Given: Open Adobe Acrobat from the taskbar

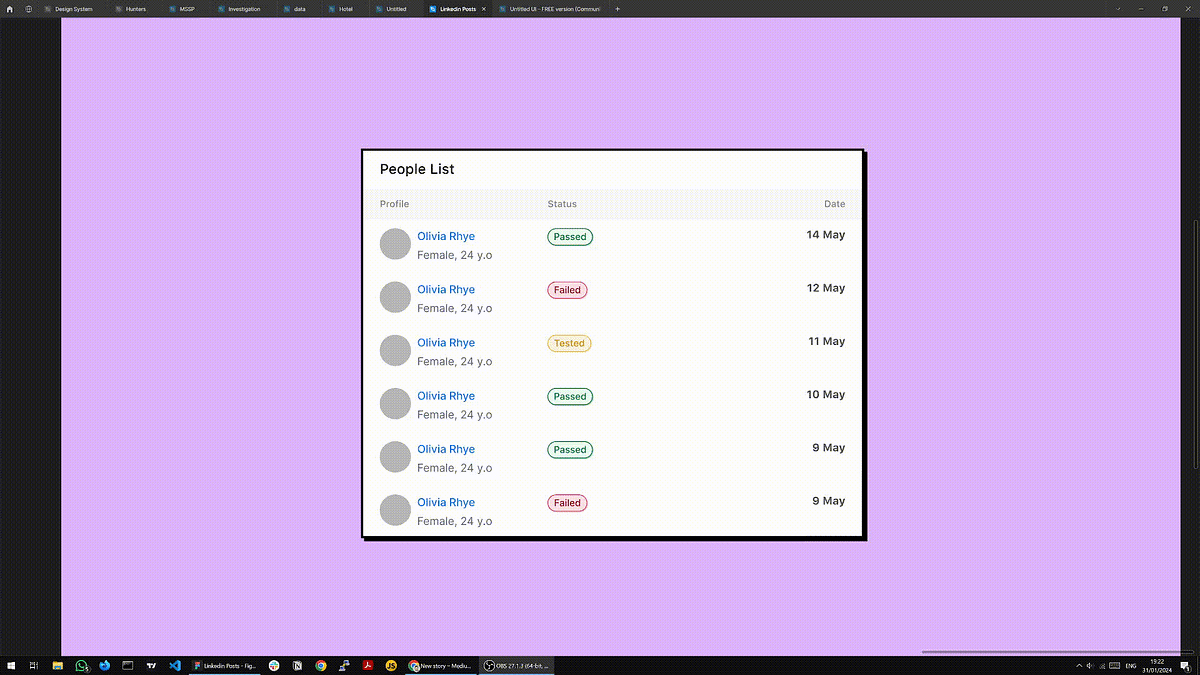Looking at the screenshot, I should coord(367,665).
